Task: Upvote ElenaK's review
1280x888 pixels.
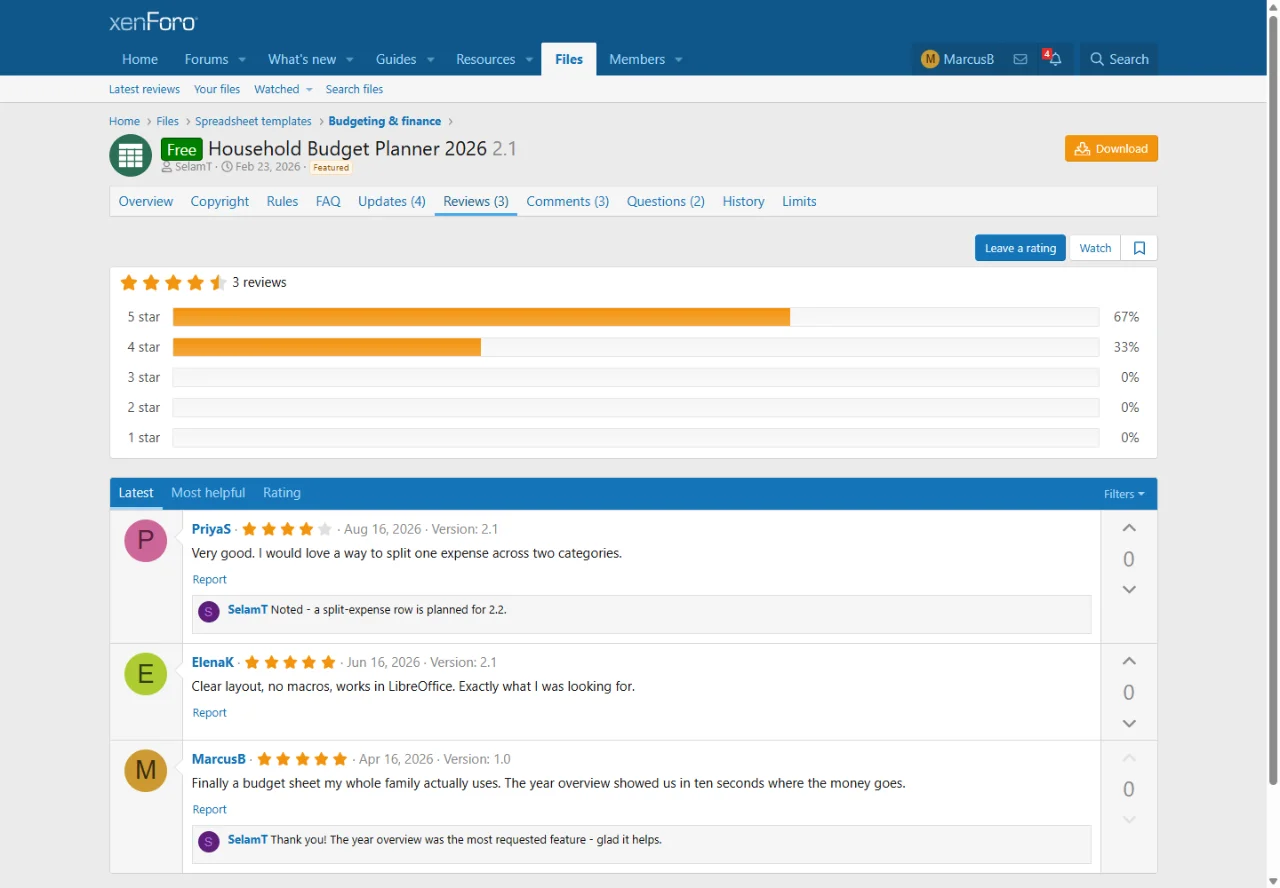Action: (x=1129, y=661)
